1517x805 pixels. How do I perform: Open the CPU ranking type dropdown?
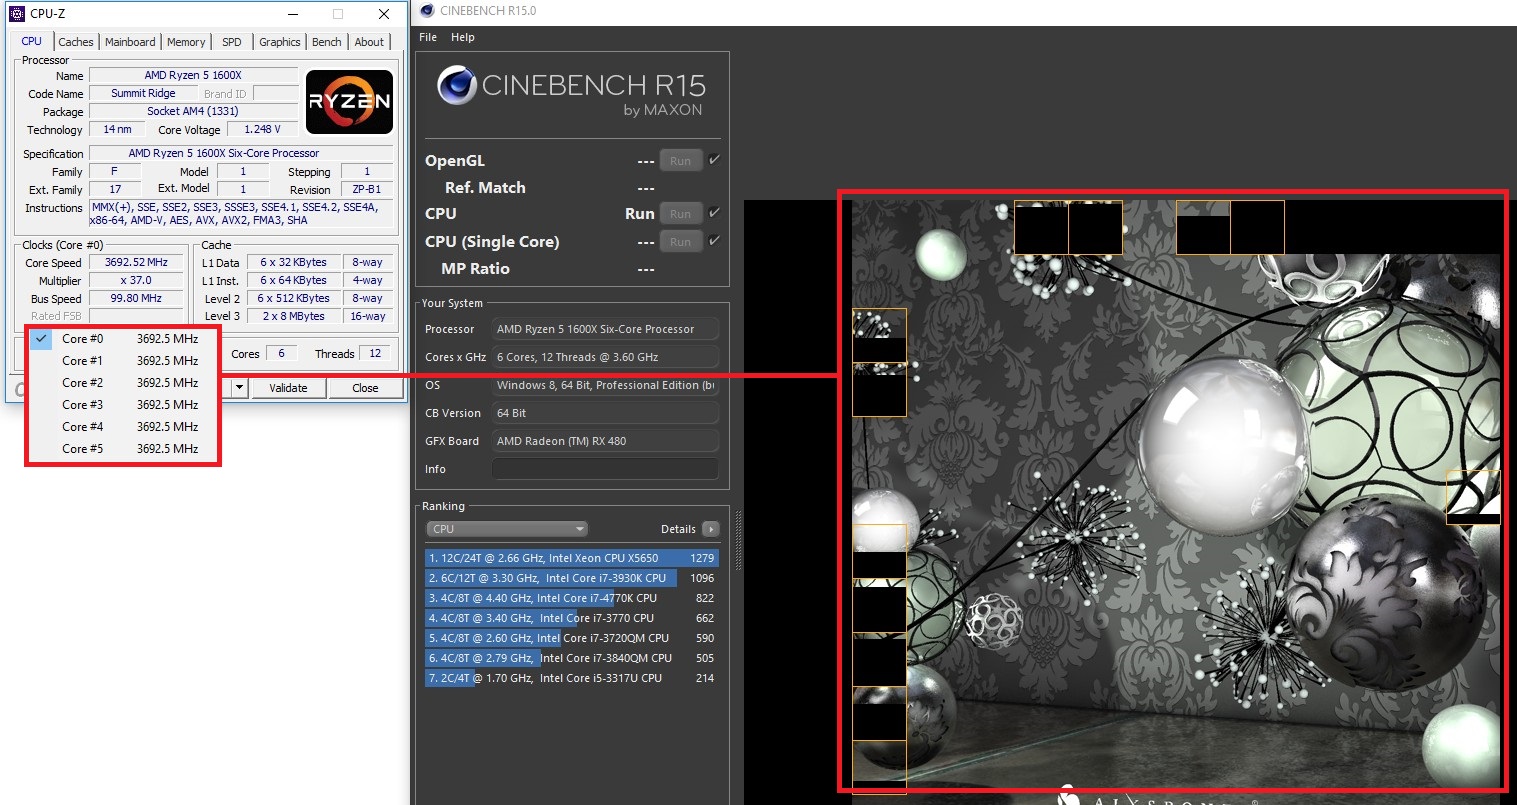point(507,529)
